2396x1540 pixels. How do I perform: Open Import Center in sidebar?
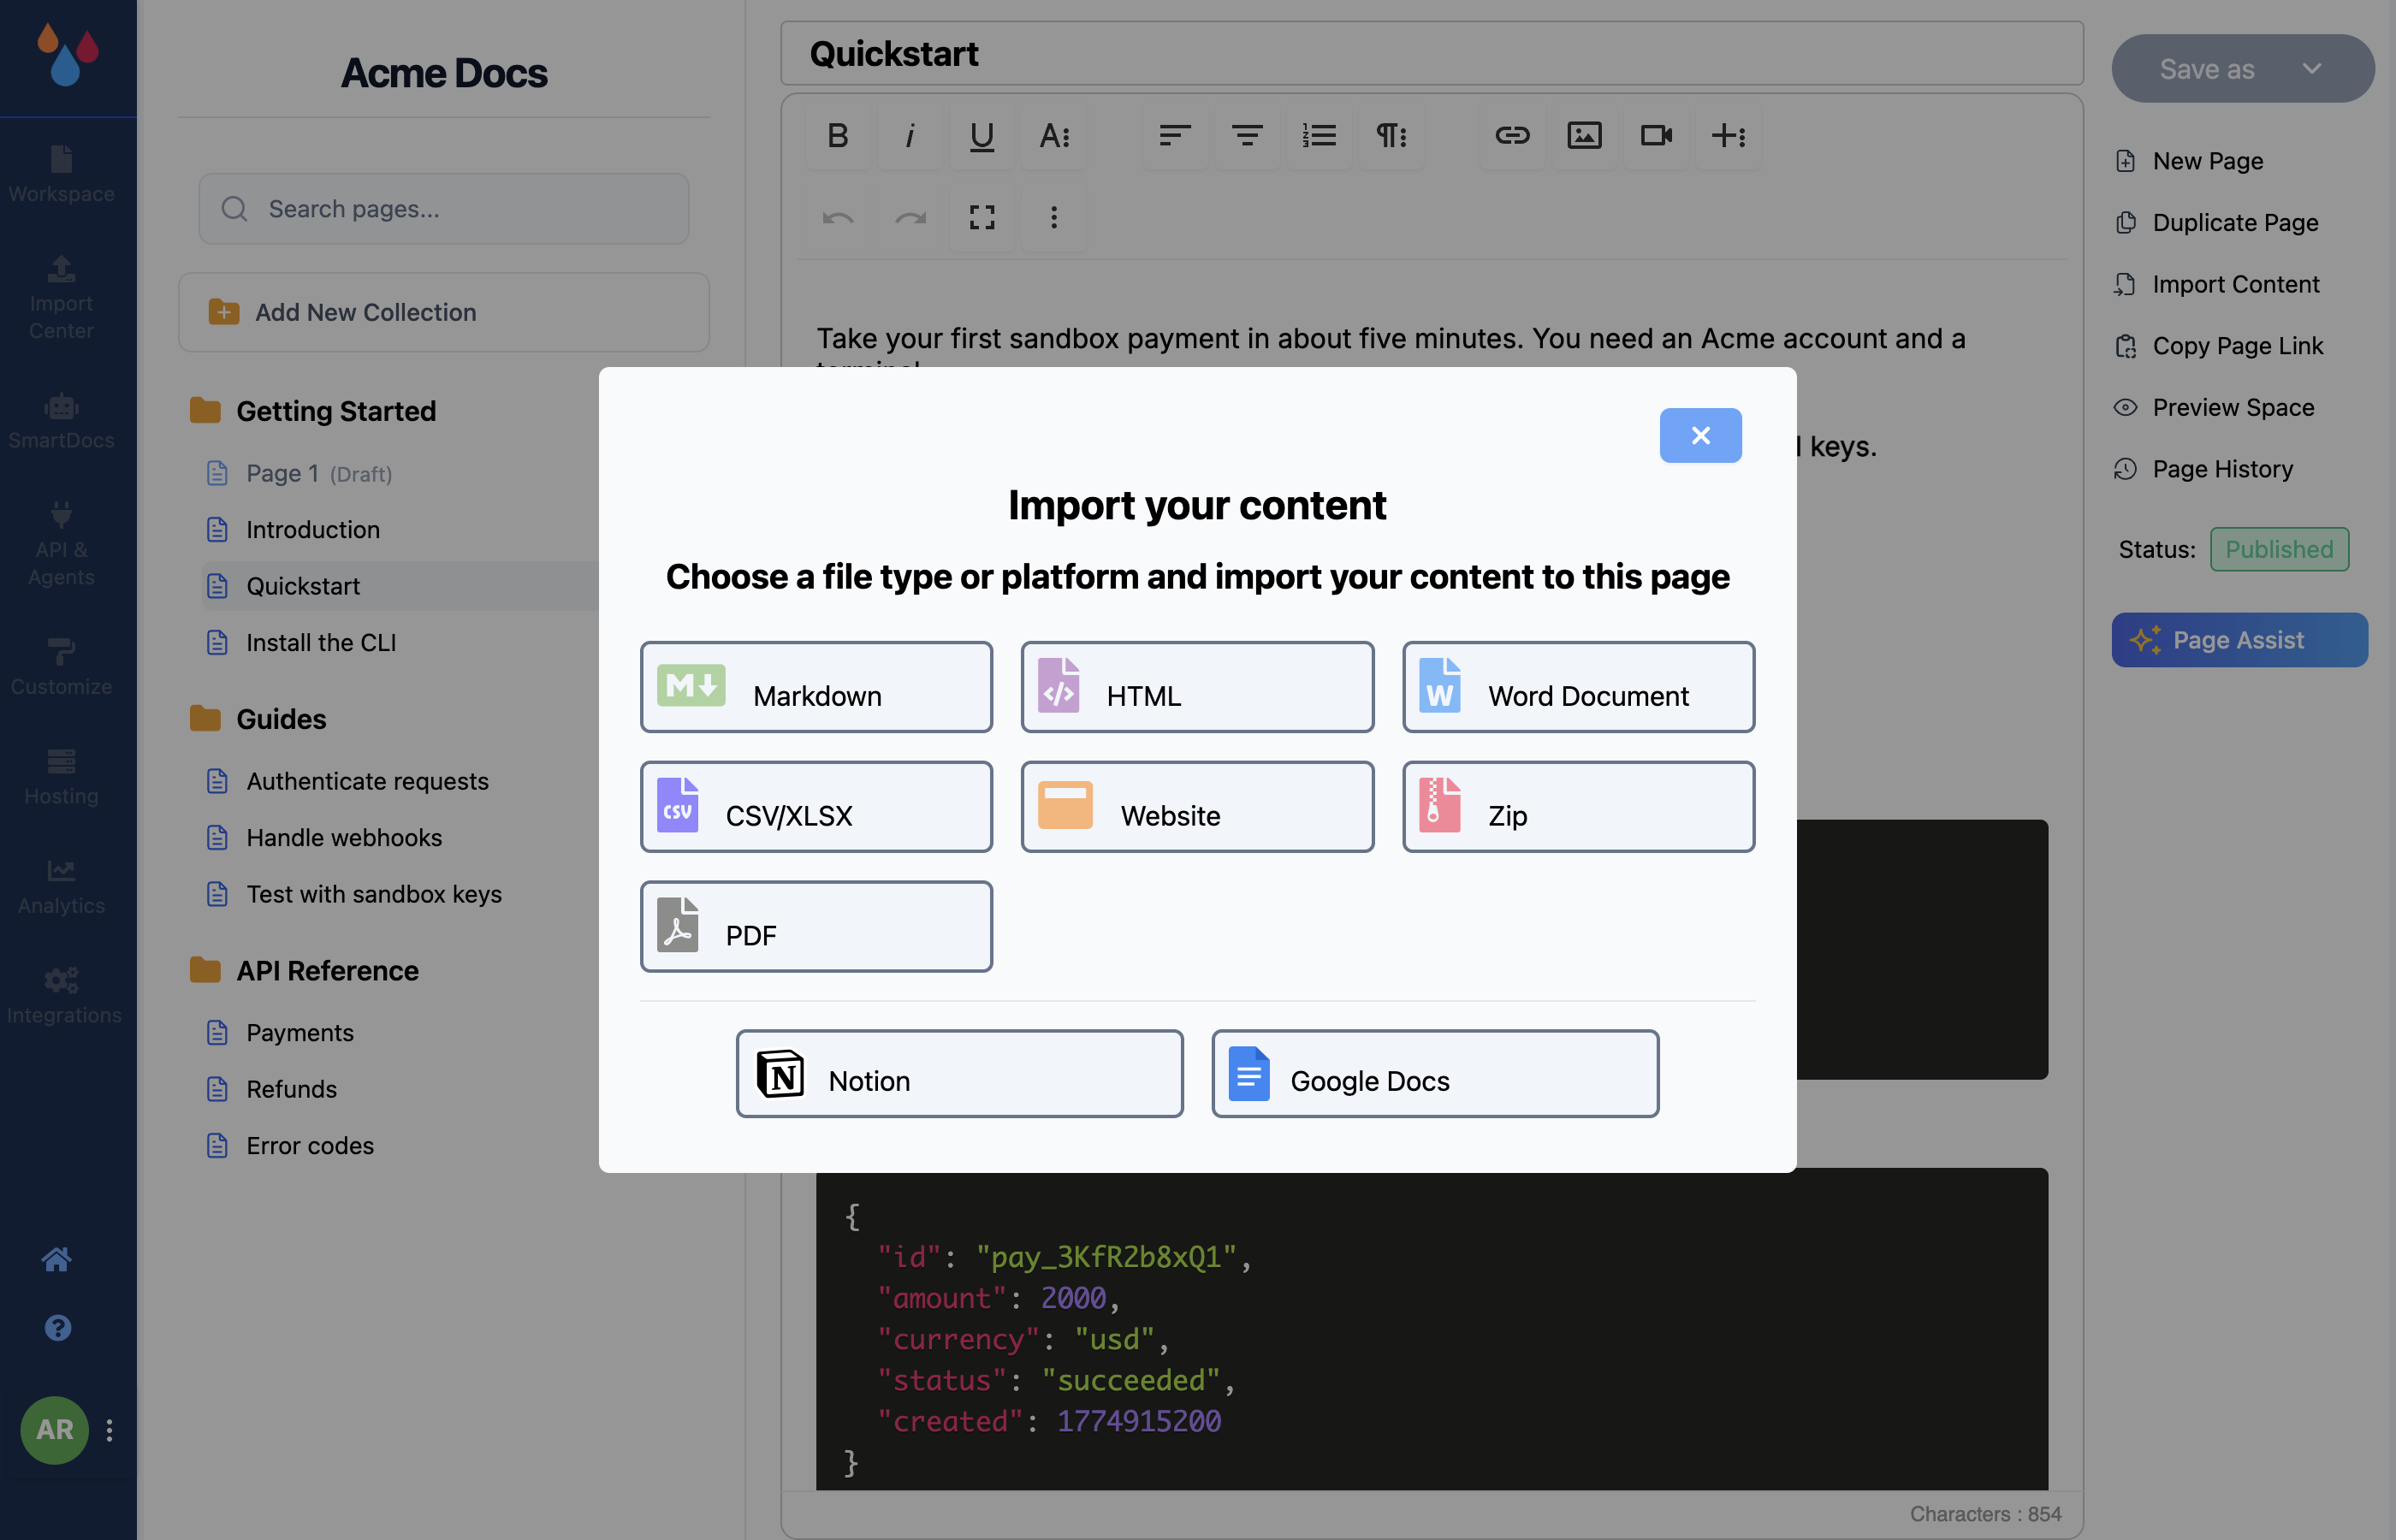click(62, 297)
